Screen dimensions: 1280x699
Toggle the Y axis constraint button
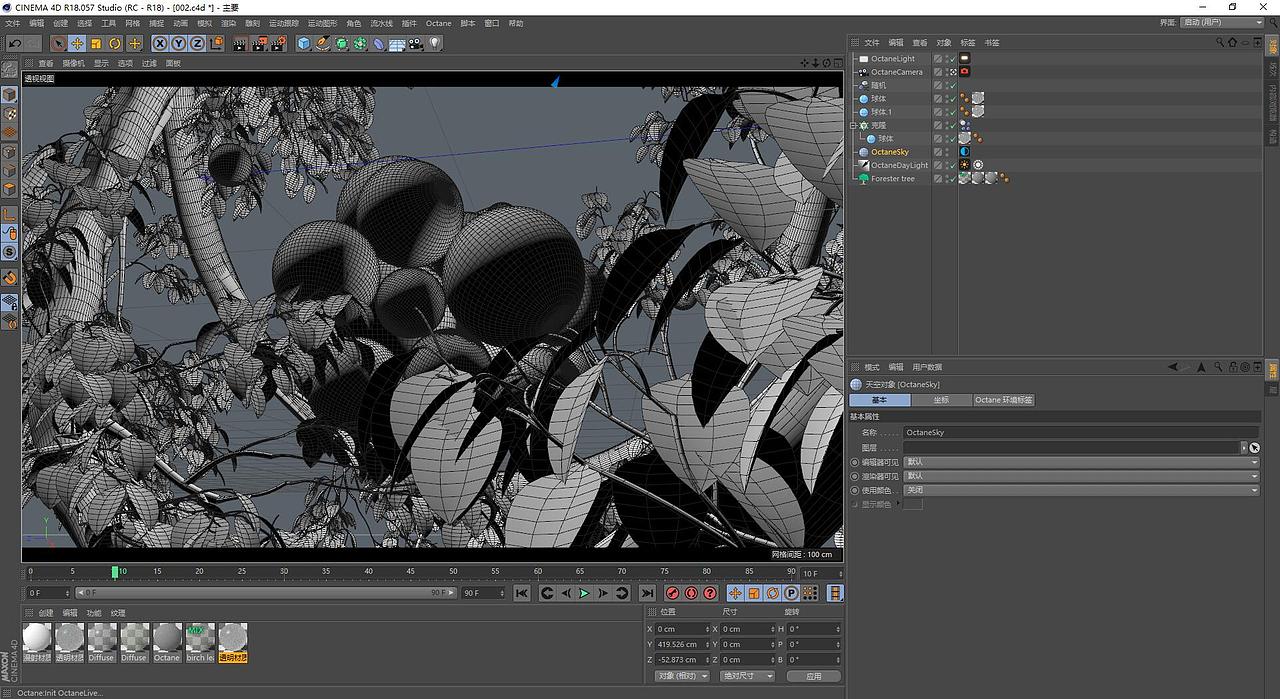(x=178, y=43)
